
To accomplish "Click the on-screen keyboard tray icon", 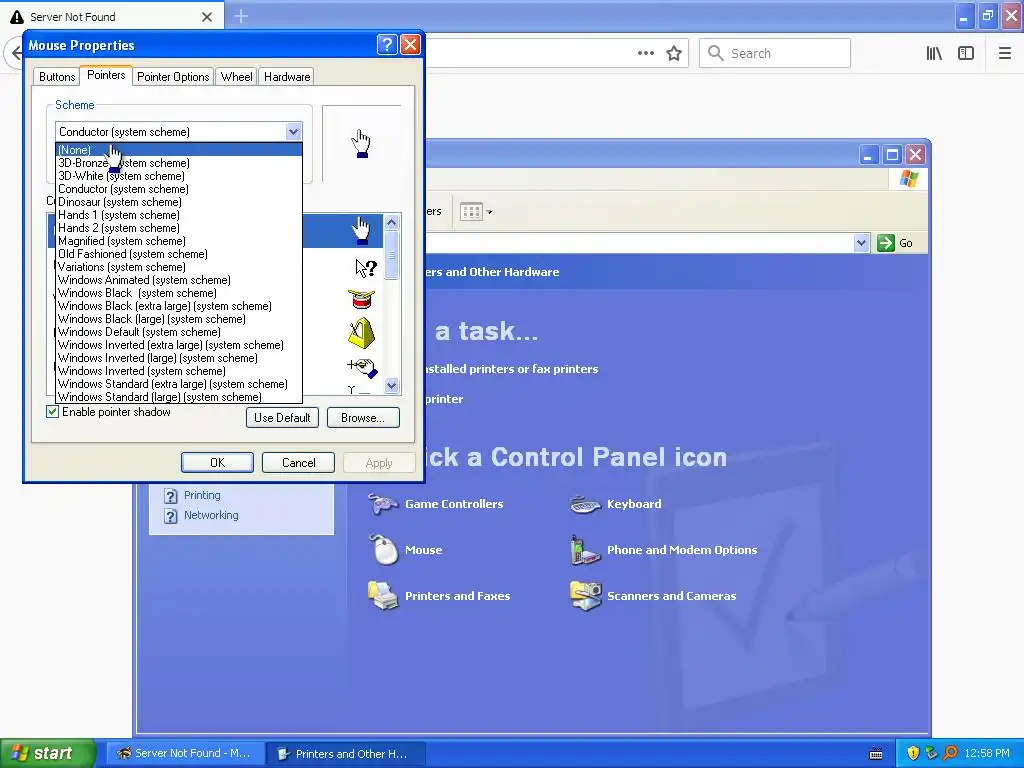I will 876,754.
